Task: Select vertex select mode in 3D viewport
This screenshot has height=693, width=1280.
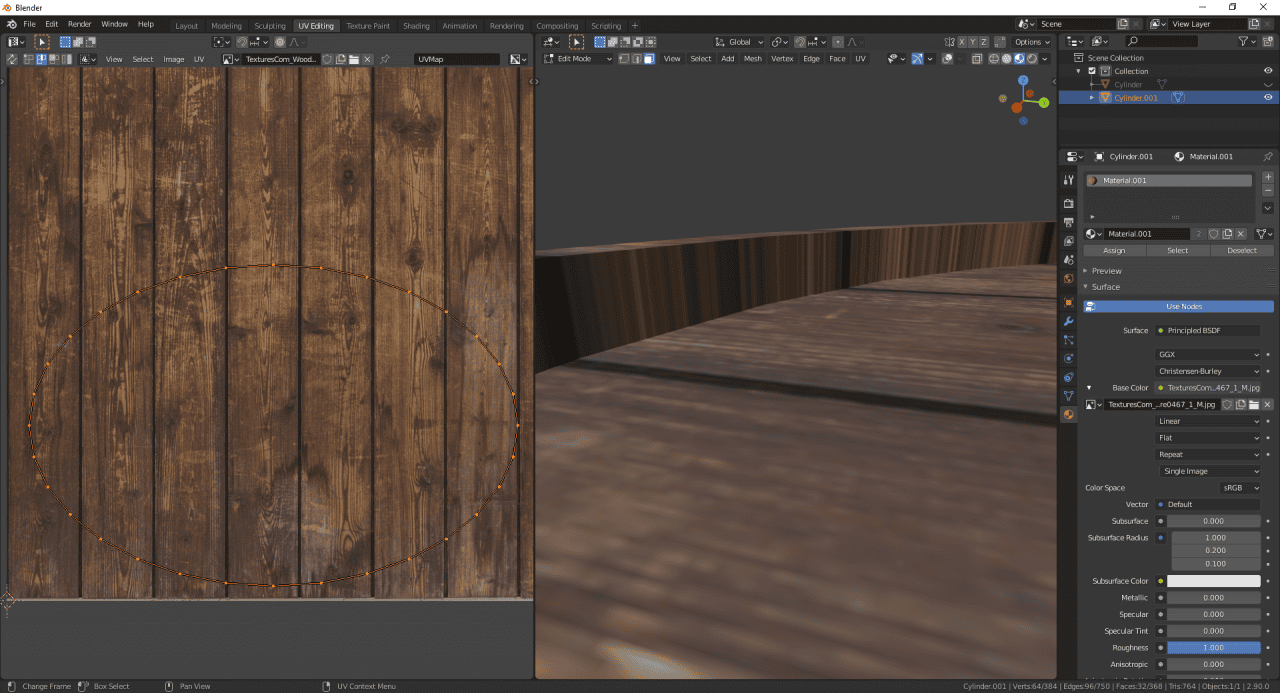Action: 623,59
